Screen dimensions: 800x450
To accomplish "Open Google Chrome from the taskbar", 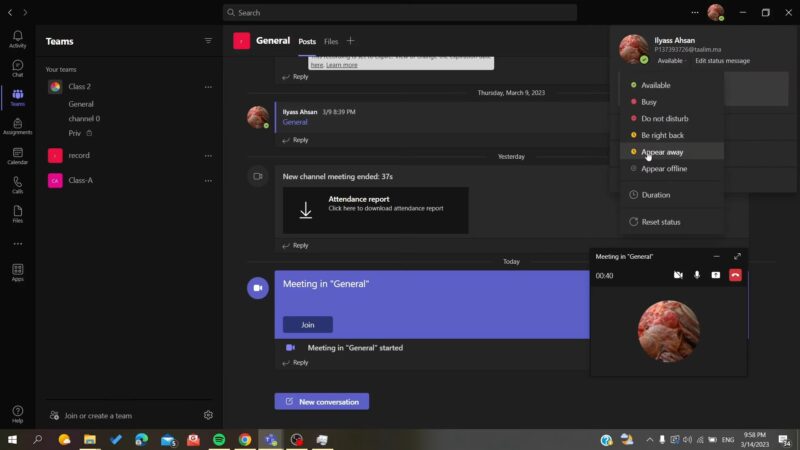I will (245, 439).
